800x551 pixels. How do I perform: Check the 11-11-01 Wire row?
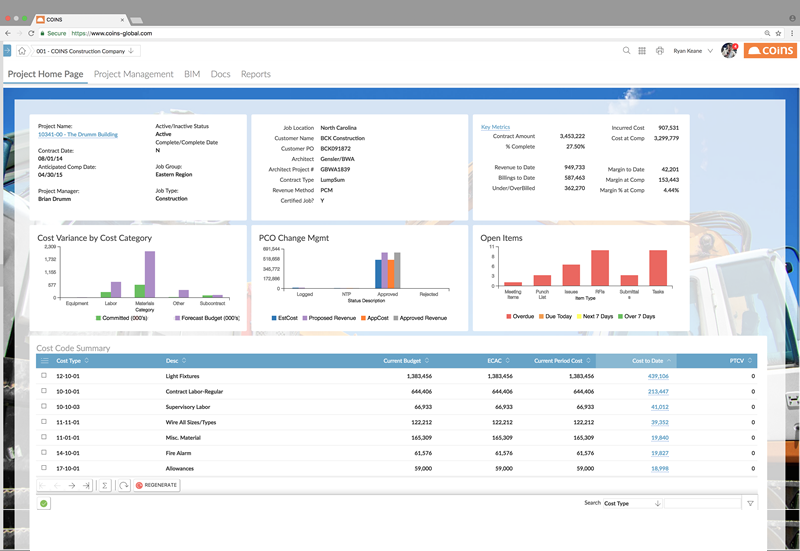pyautogui.click(x=44, y=421)
